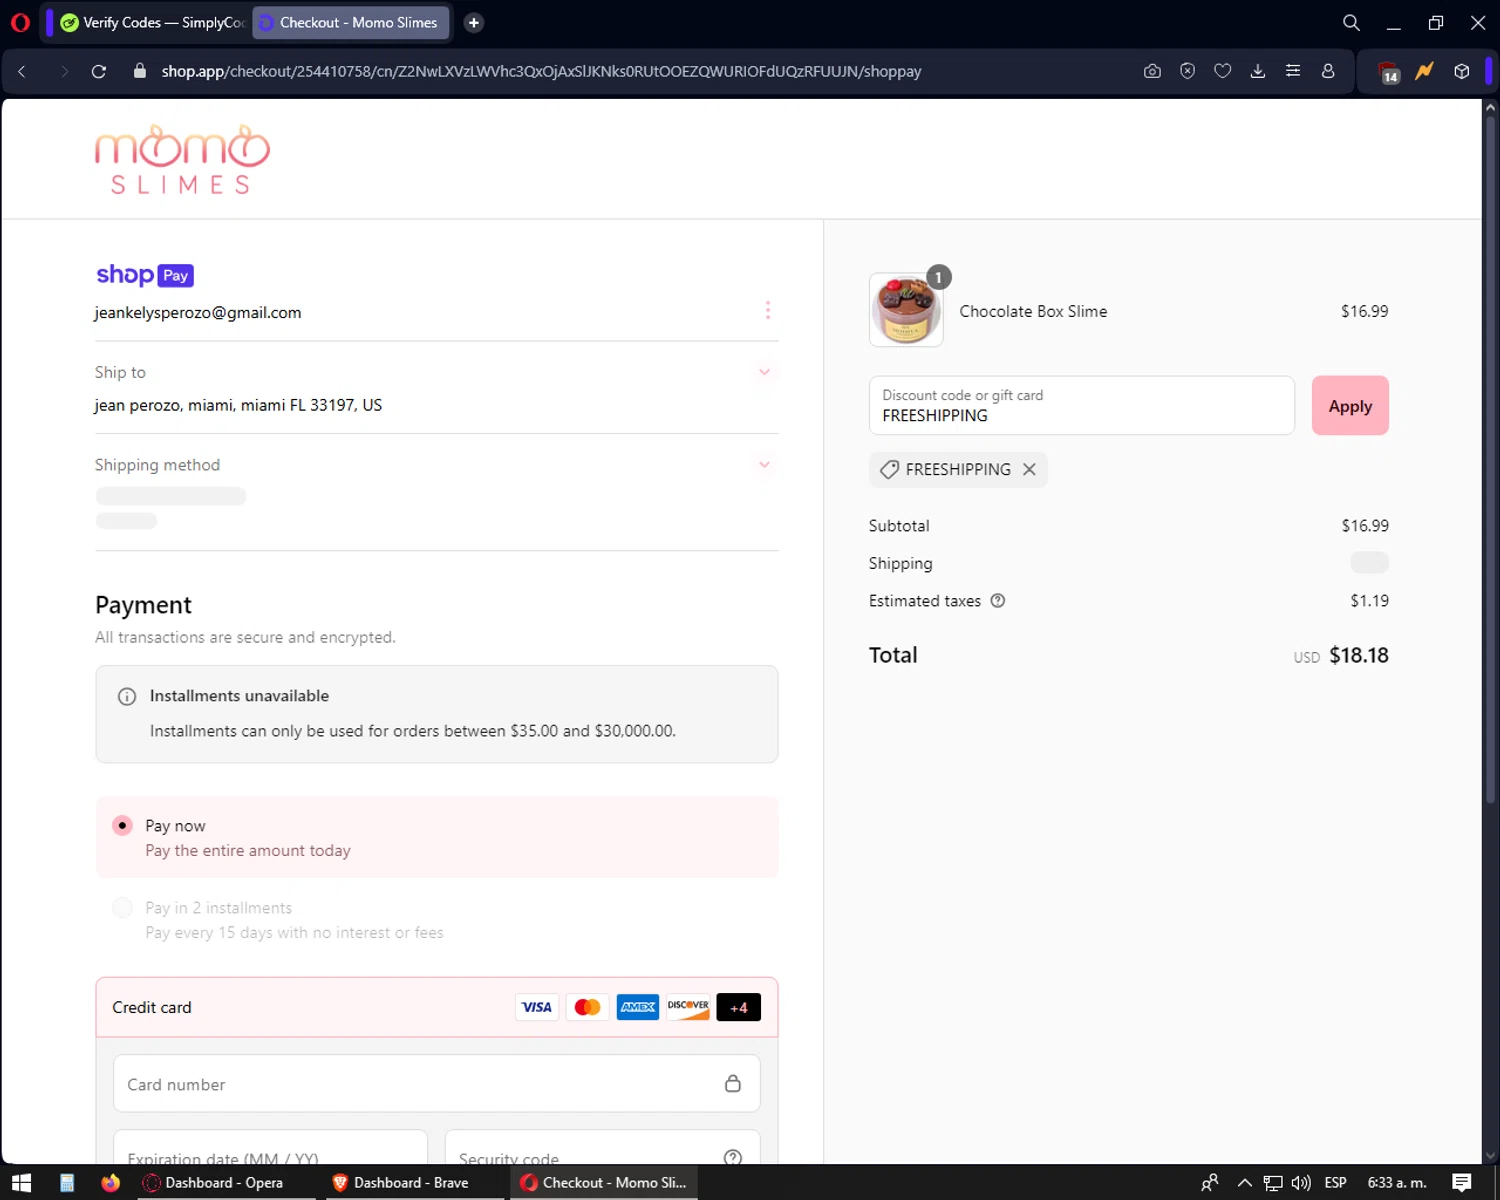Click the +4 more card types badge

pyautogui.click(x=739, y=1007)
